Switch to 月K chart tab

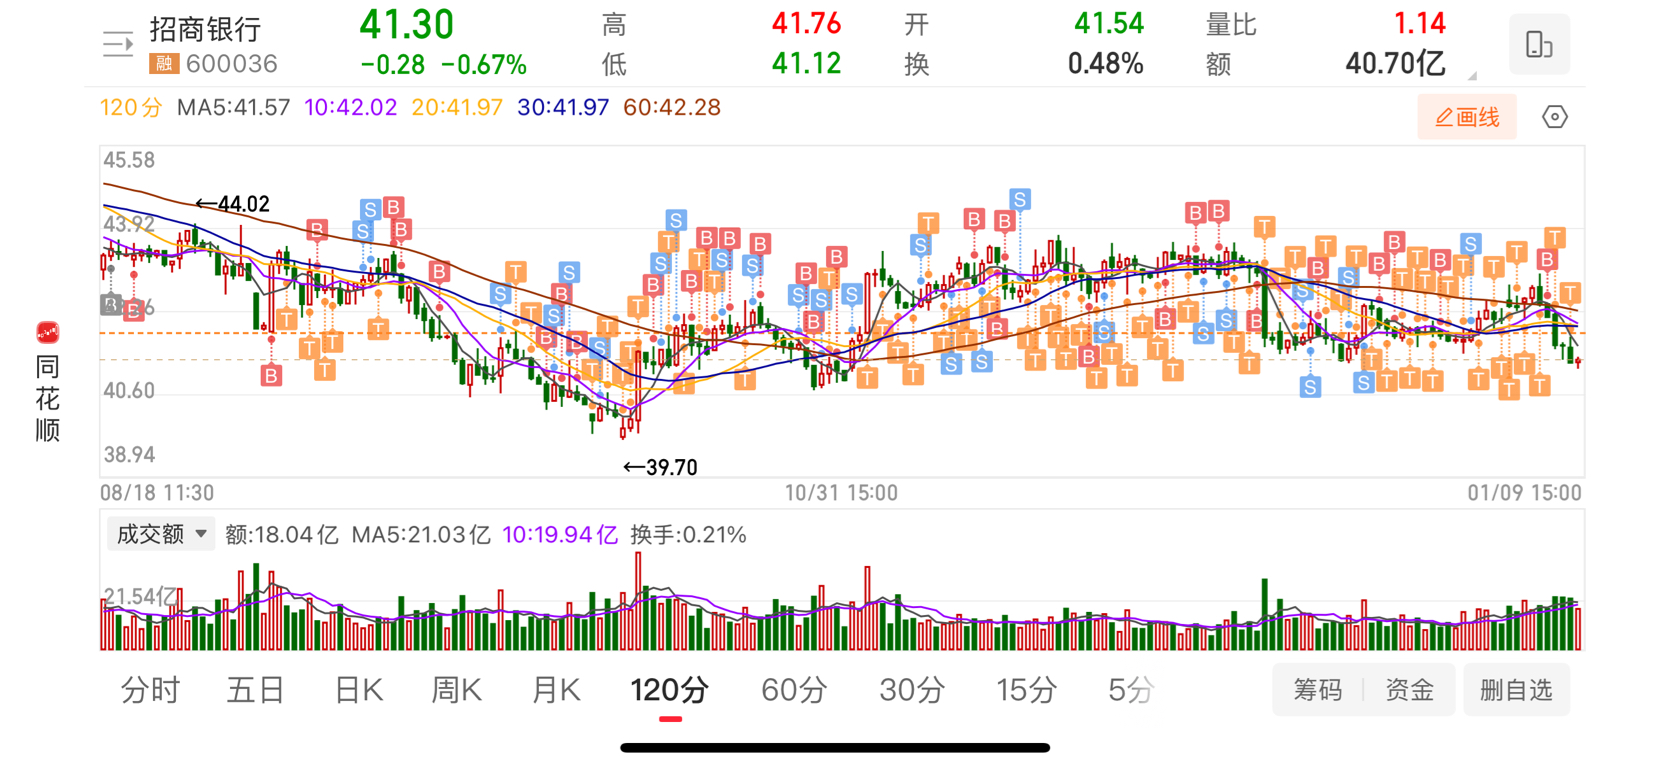point(556,690)
